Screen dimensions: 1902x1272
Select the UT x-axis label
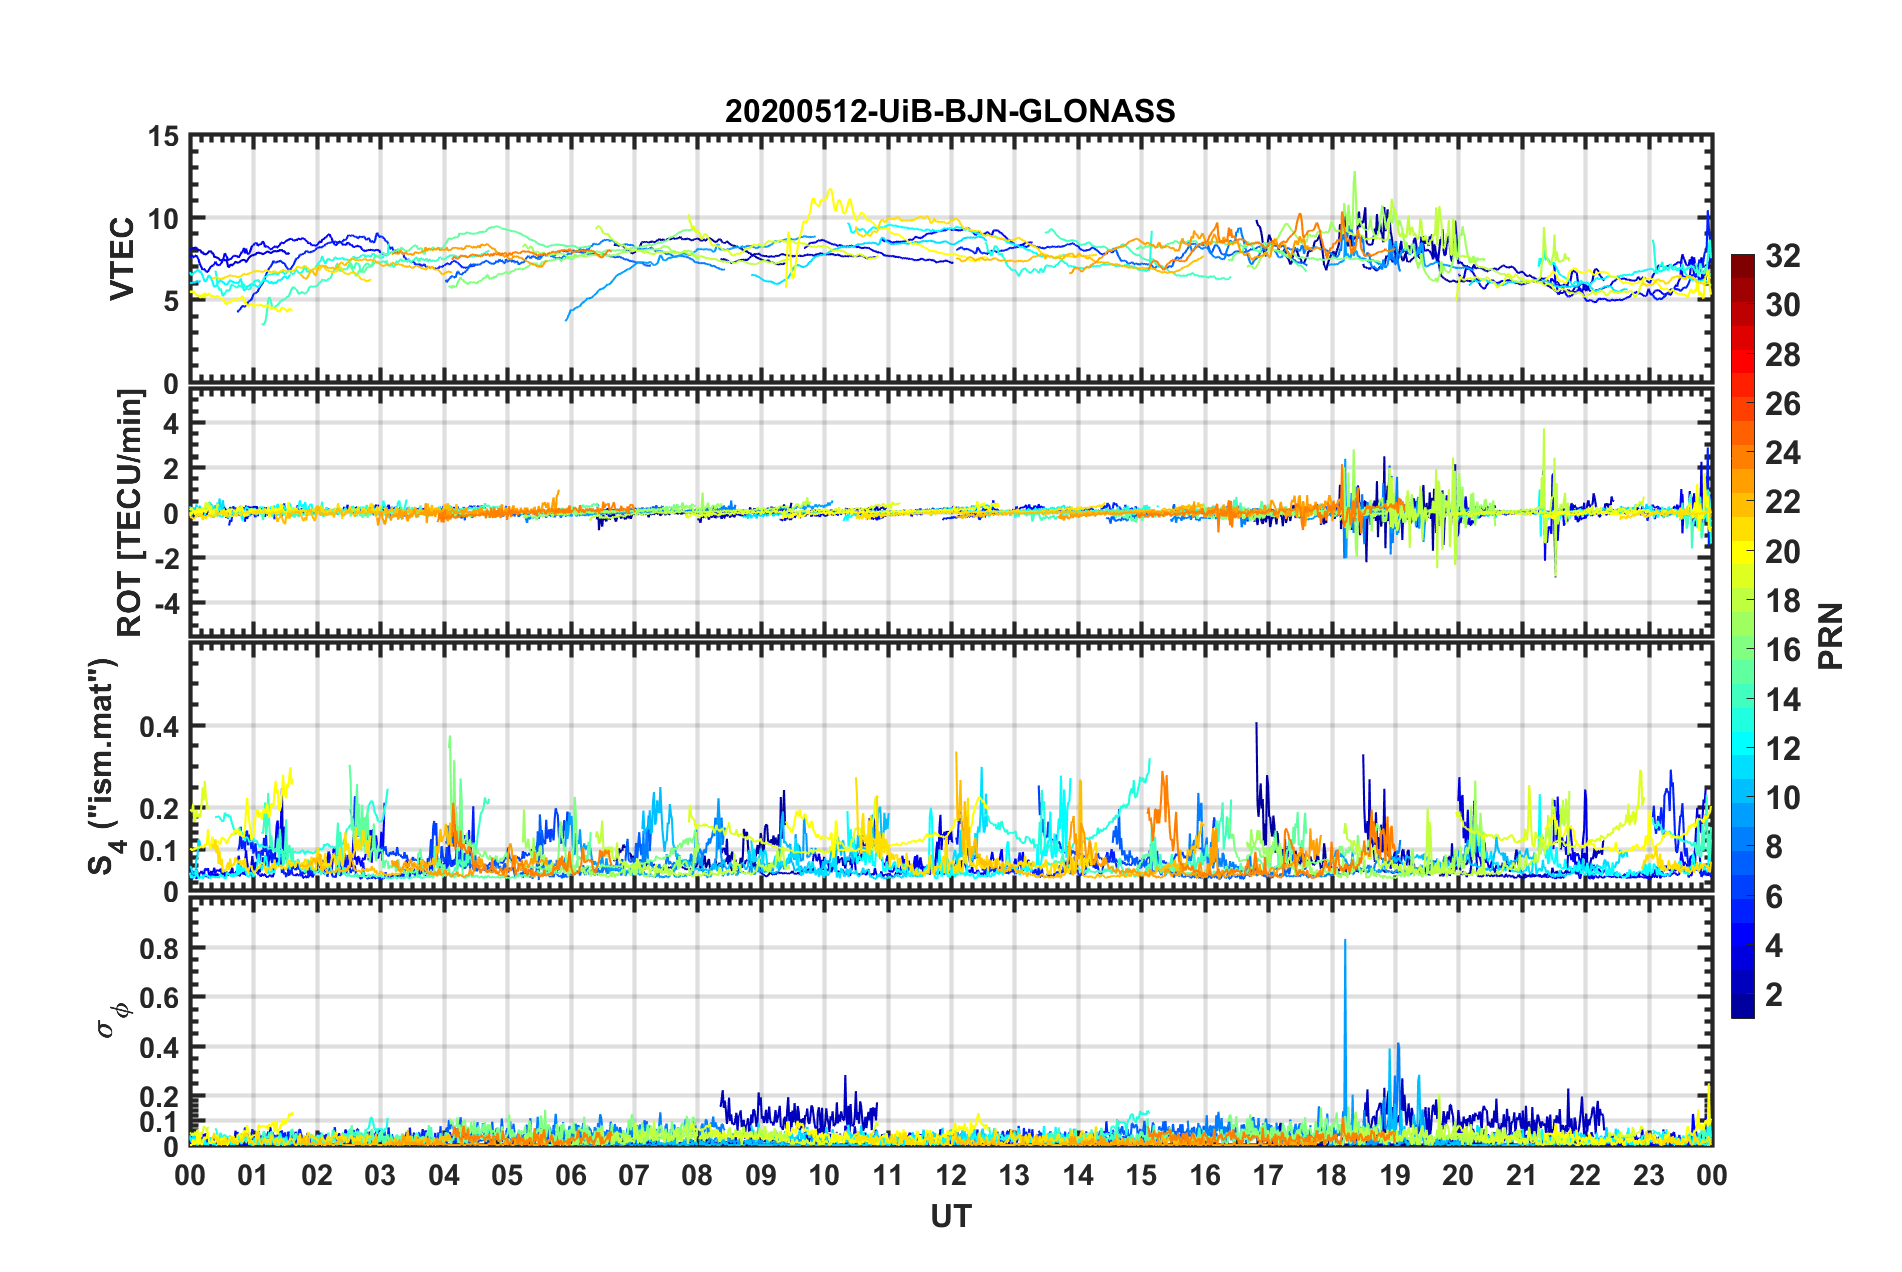951,1216
